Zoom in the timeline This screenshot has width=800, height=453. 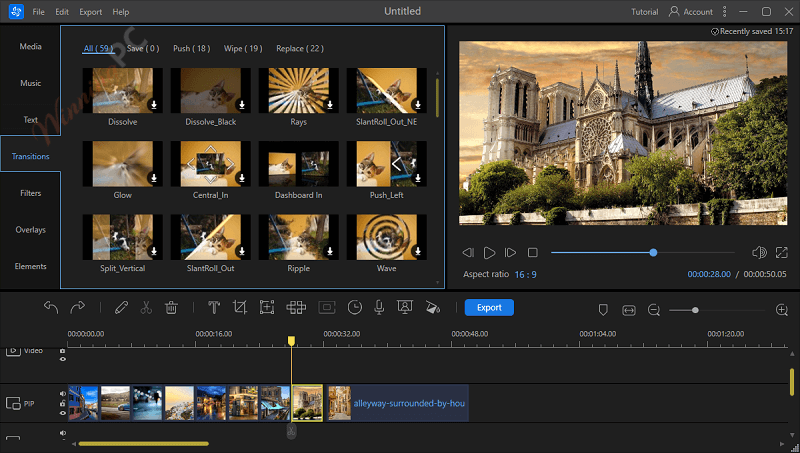782,310
